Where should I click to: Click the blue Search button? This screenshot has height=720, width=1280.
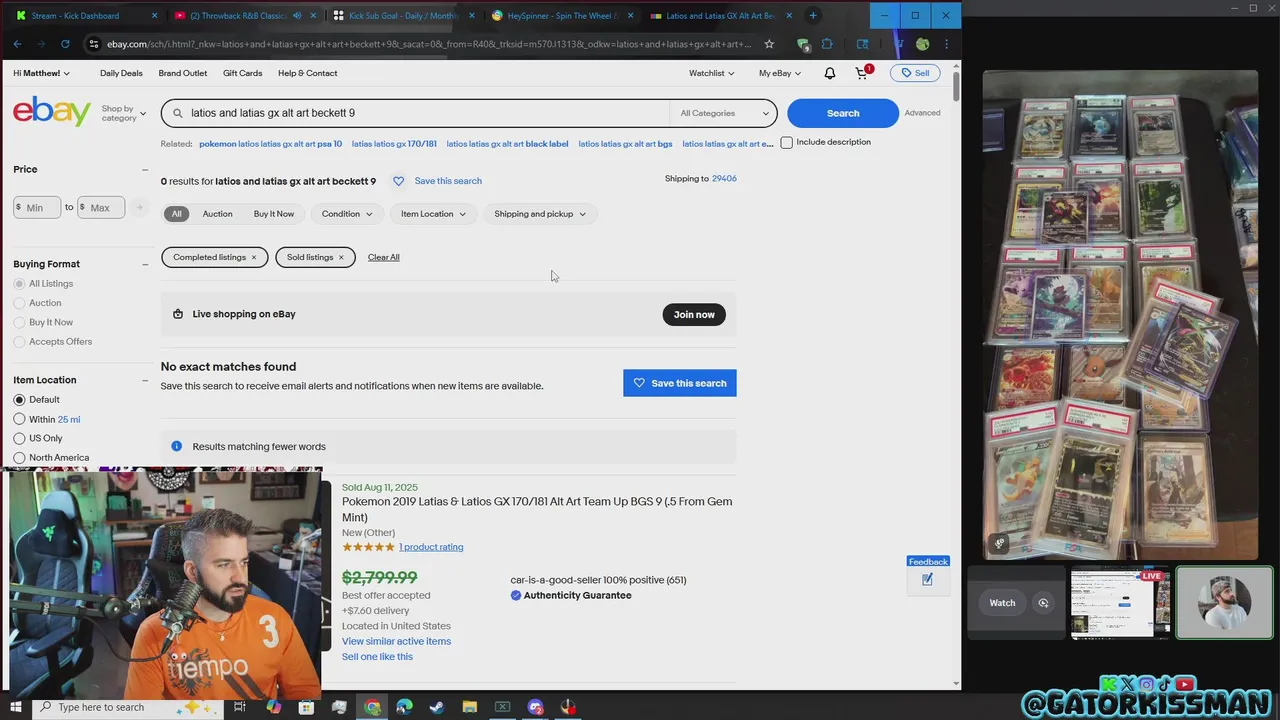point(843,113)
